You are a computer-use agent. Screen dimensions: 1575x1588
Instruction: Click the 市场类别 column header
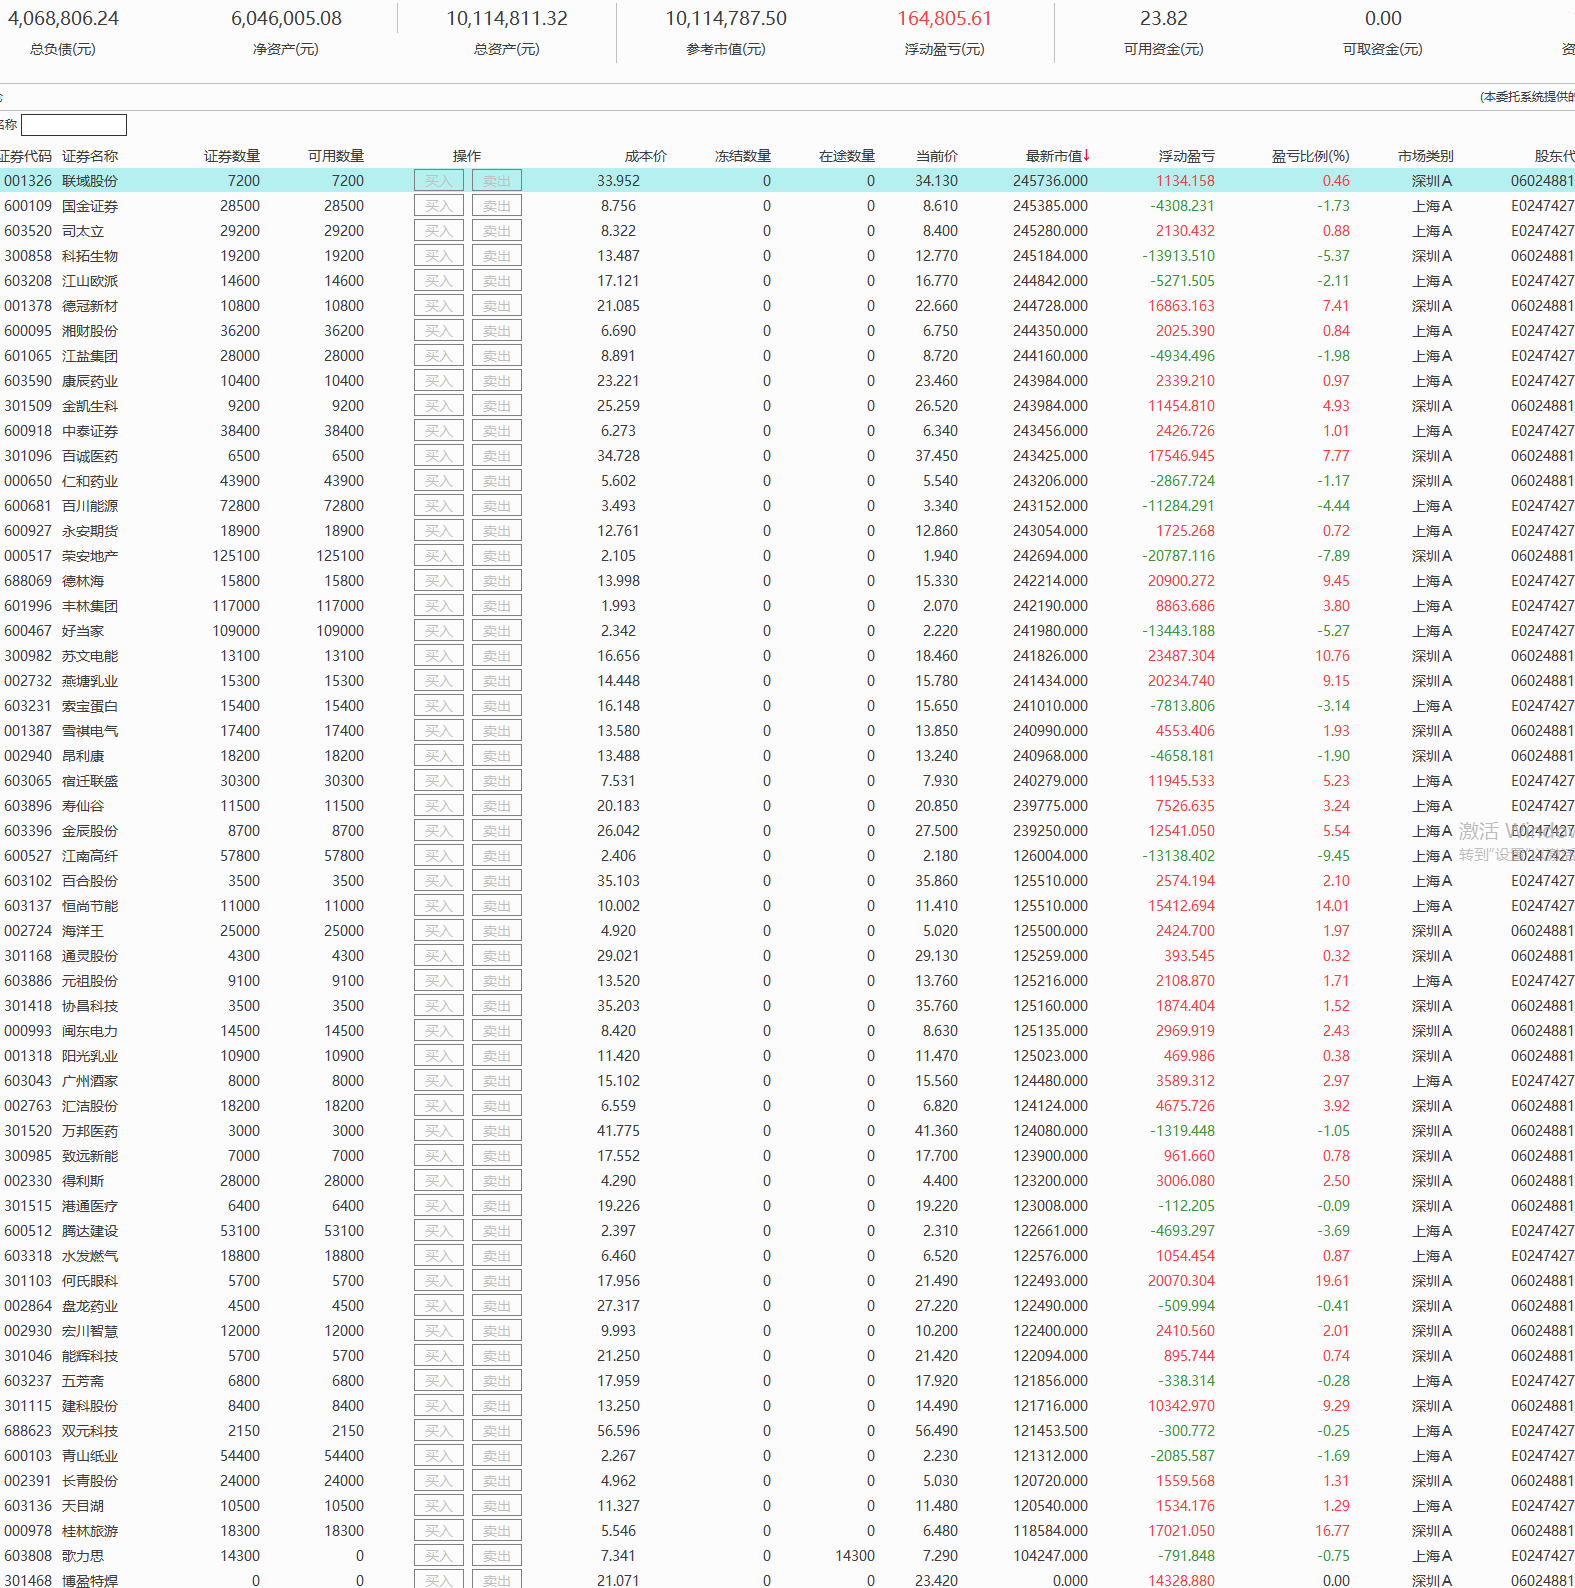[1426, 156]
